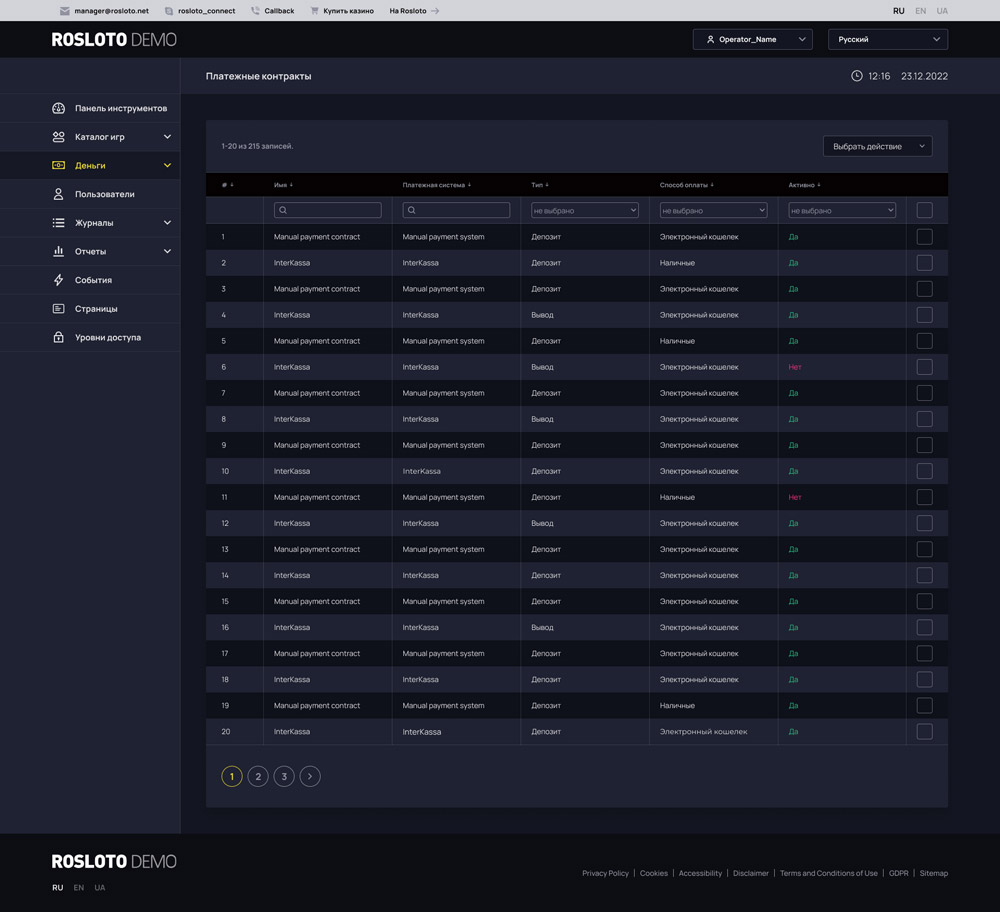Image resolution: width=1000 pixels, height=912 pixels.
Task: Select the checkbox for row 6
Action: click(924, 367)
